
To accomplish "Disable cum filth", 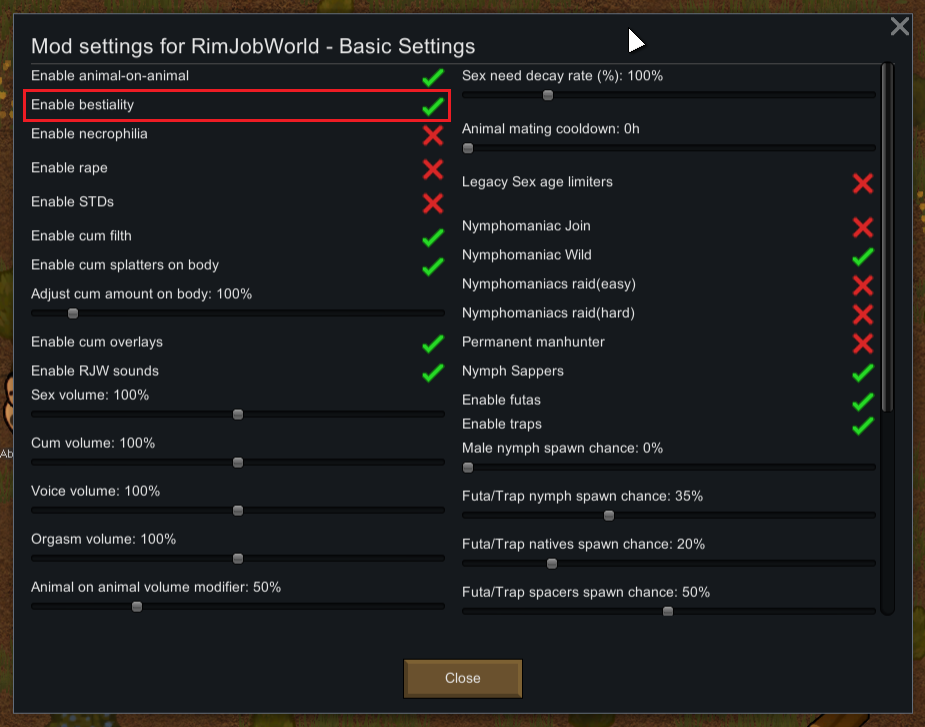I will click(432, 237).
